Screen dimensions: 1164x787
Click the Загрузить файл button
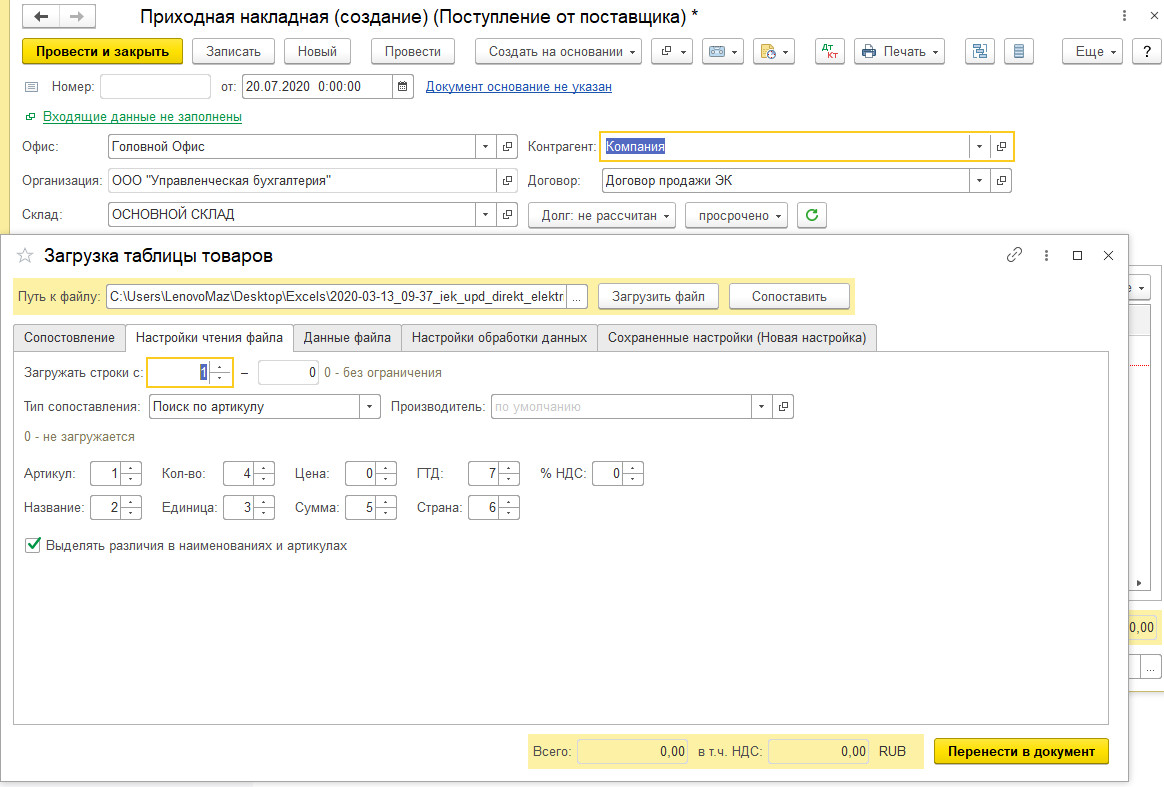[658, 296]
